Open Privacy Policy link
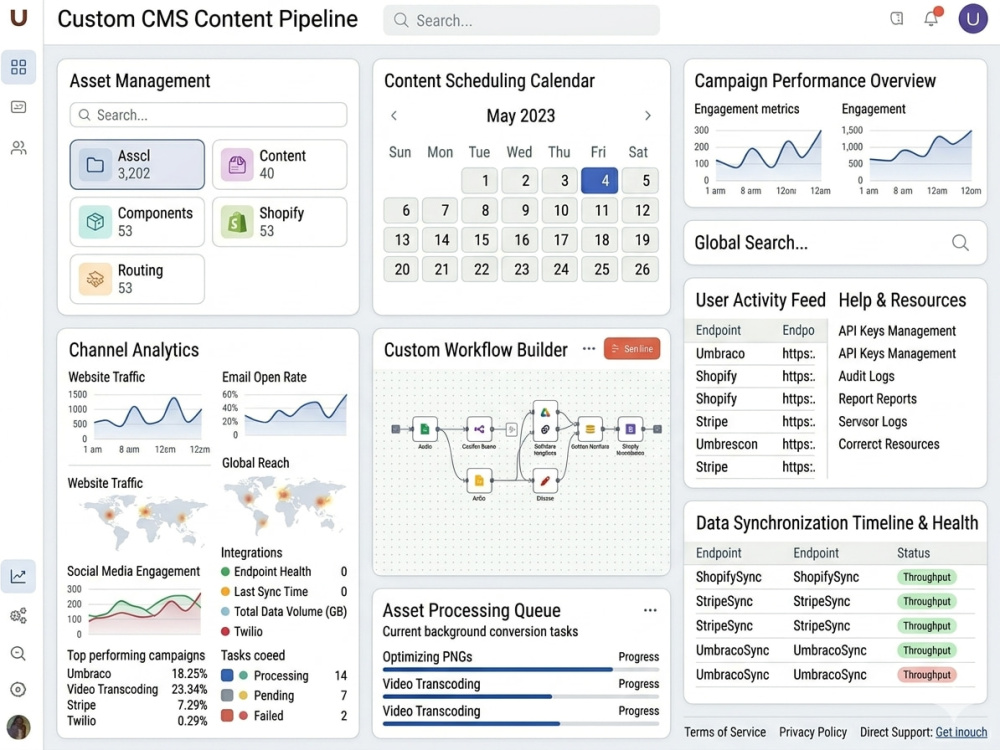 coord(812,732)
